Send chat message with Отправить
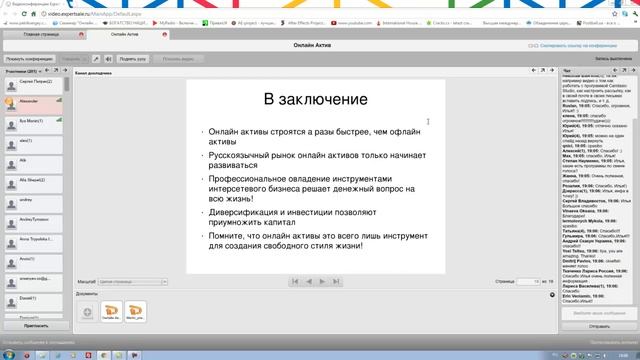Screen dimensions: 640x360 click(x=599, y=326)
